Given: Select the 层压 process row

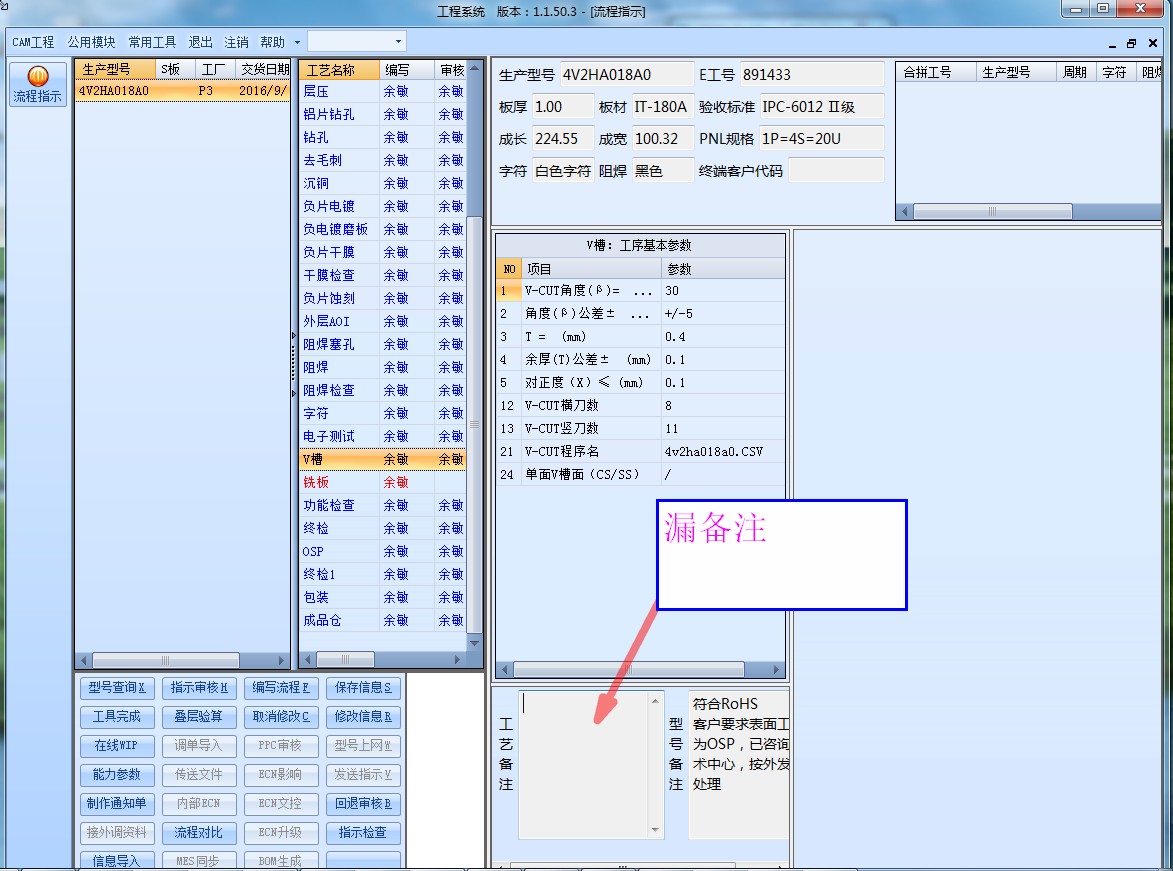Looking at the screenshot, I should coord(382,91).
